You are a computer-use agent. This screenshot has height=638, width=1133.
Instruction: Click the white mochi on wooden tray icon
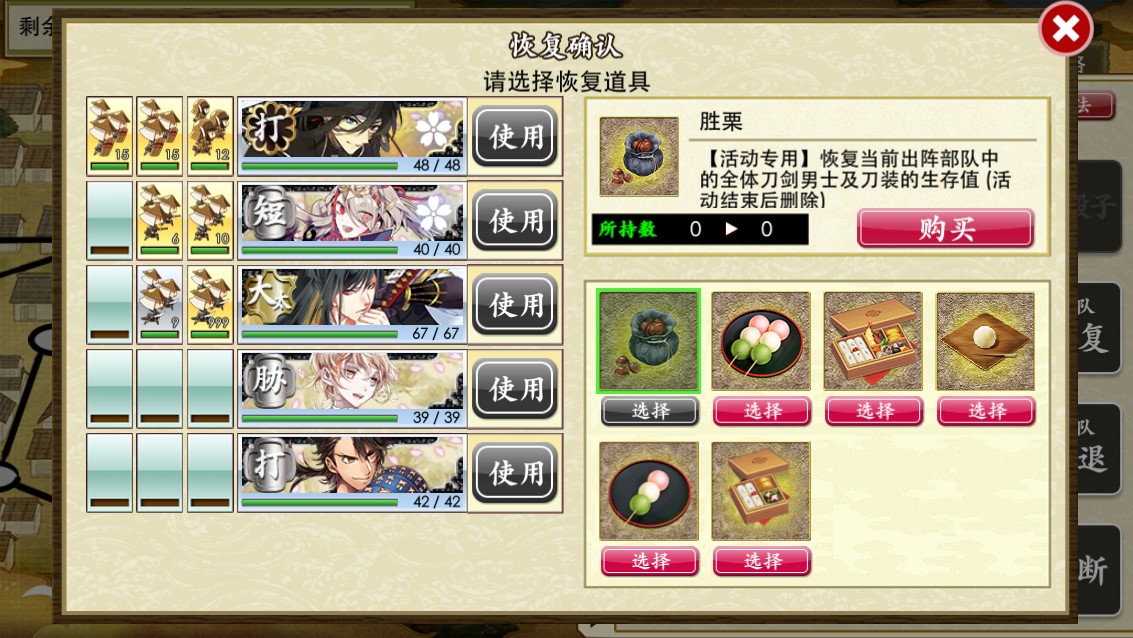(986, 341)
